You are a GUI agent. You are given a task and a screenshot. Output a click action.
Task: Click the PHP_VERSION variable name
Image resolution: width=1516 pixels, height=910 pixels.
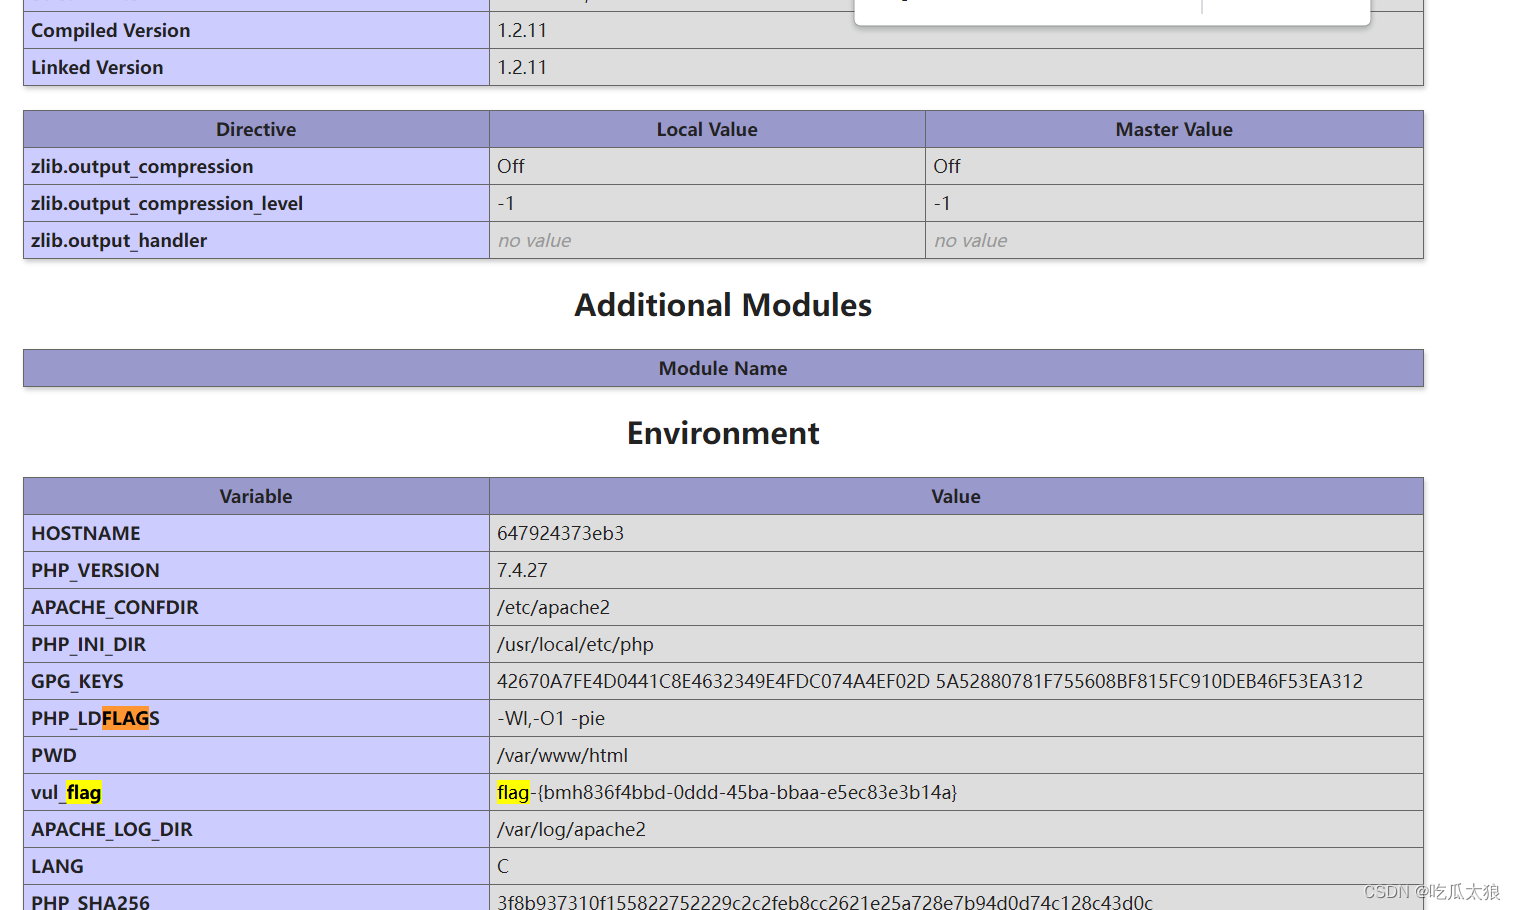pos(95,570)
